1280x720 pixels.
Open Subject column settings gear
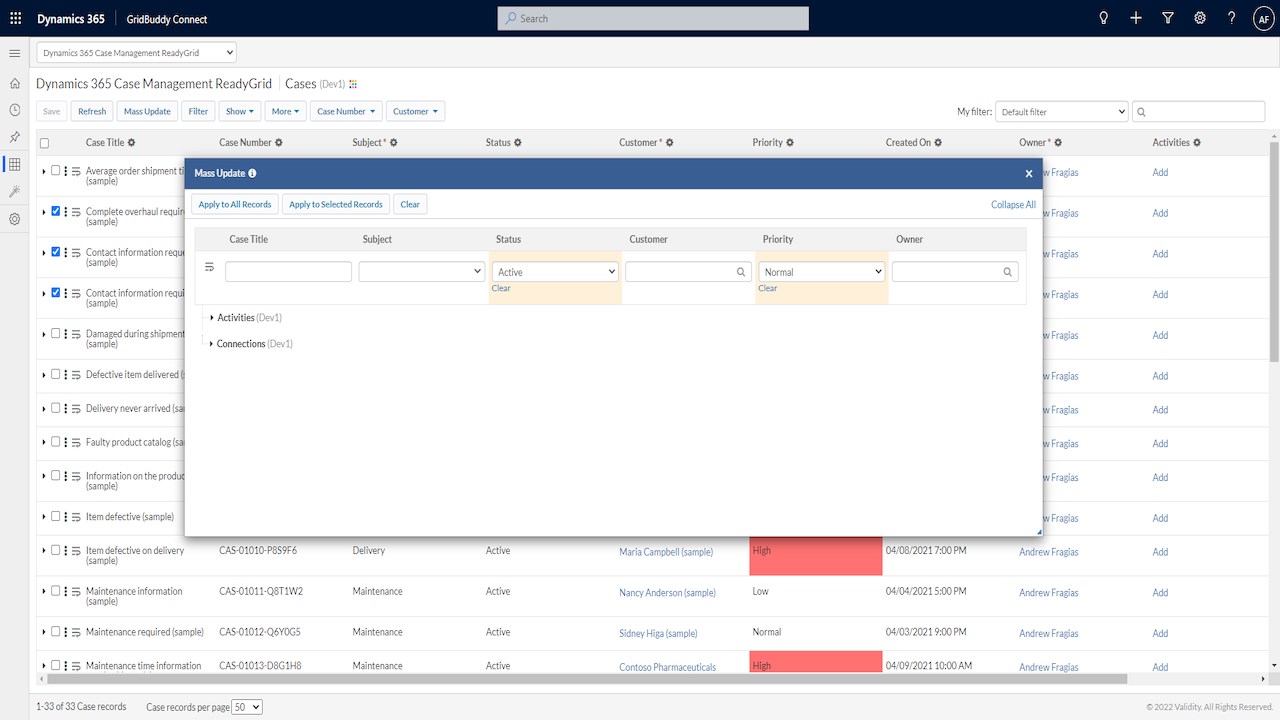coord(394,143)
